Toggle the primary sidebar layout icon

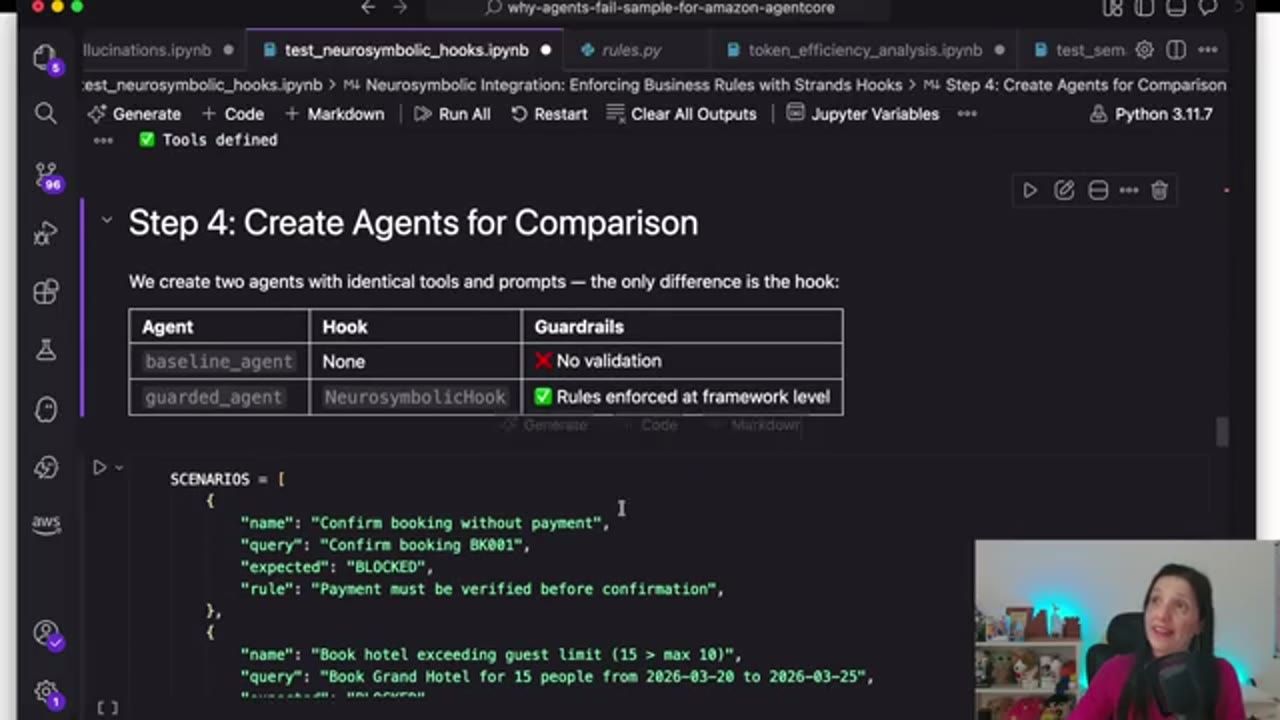tap(1144, 8)
